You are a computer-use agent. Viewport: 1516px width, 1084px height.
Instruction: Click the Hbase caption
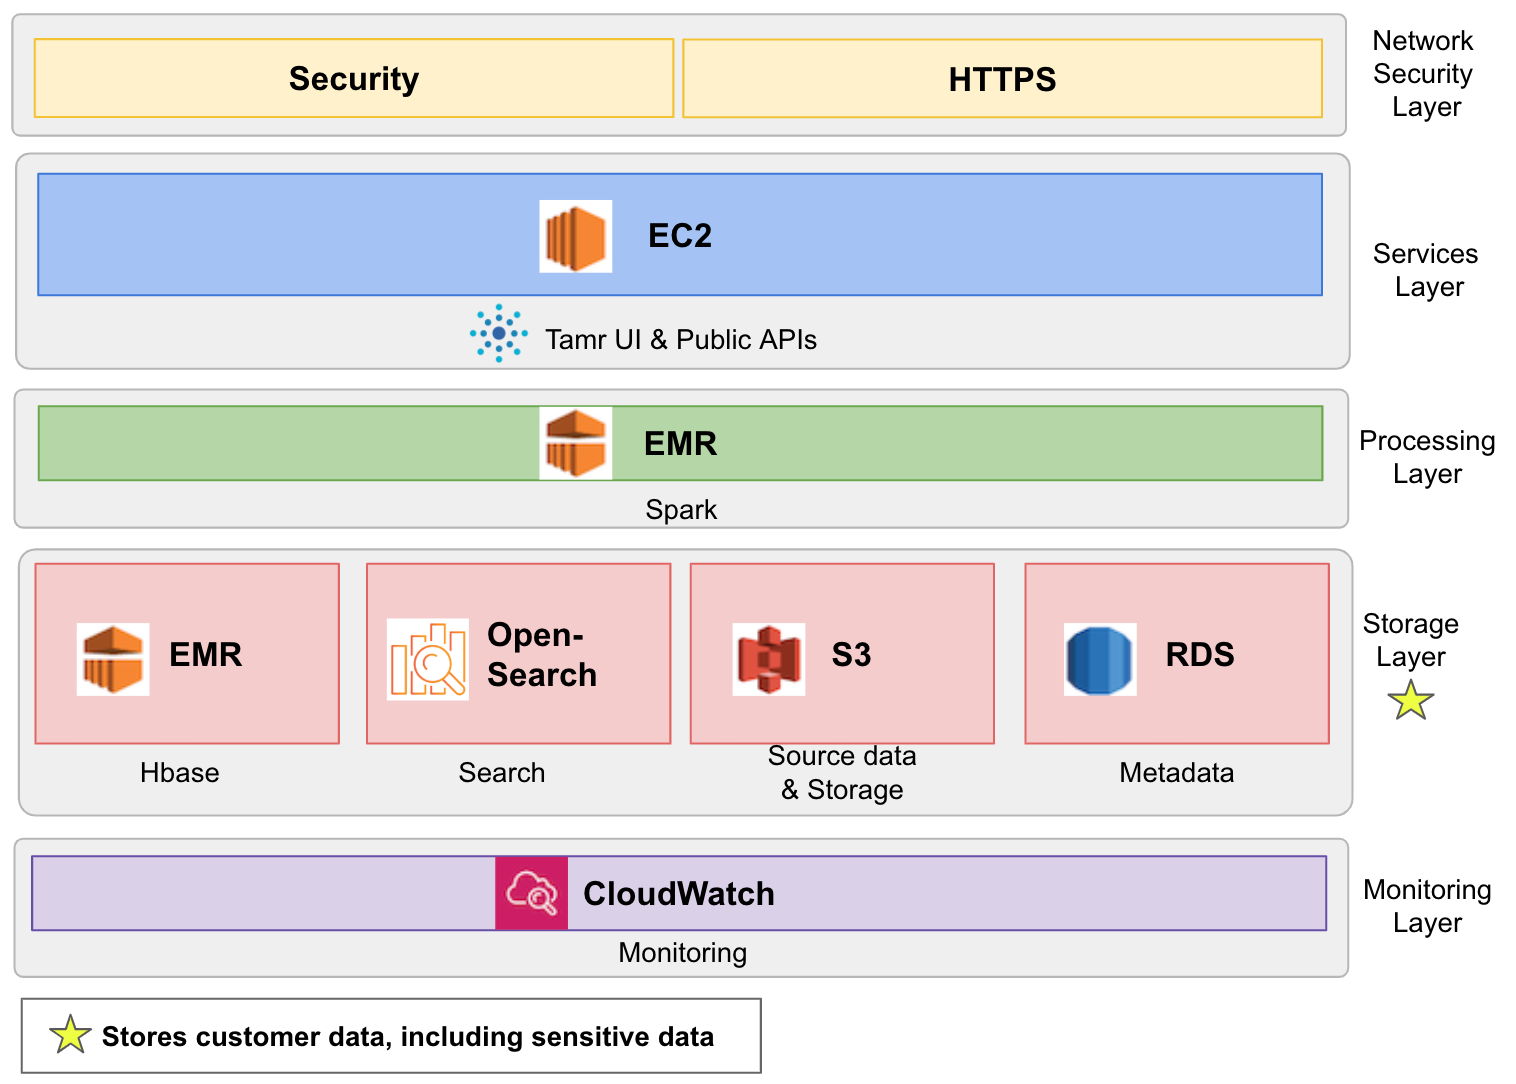pos(180,773)
